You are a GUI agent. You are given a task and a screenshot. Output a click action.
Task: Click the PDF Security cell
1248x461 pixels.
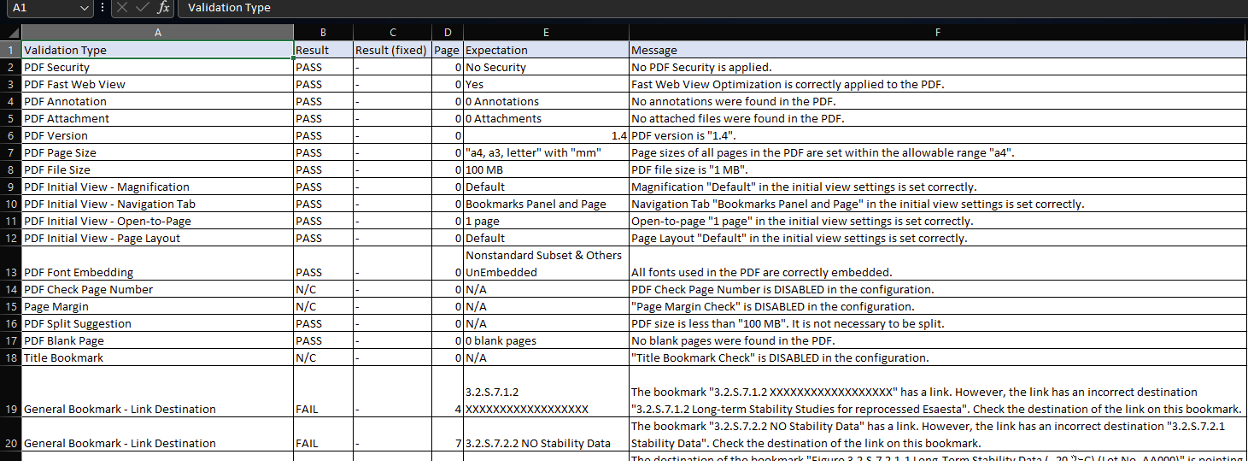pos(157,67)
